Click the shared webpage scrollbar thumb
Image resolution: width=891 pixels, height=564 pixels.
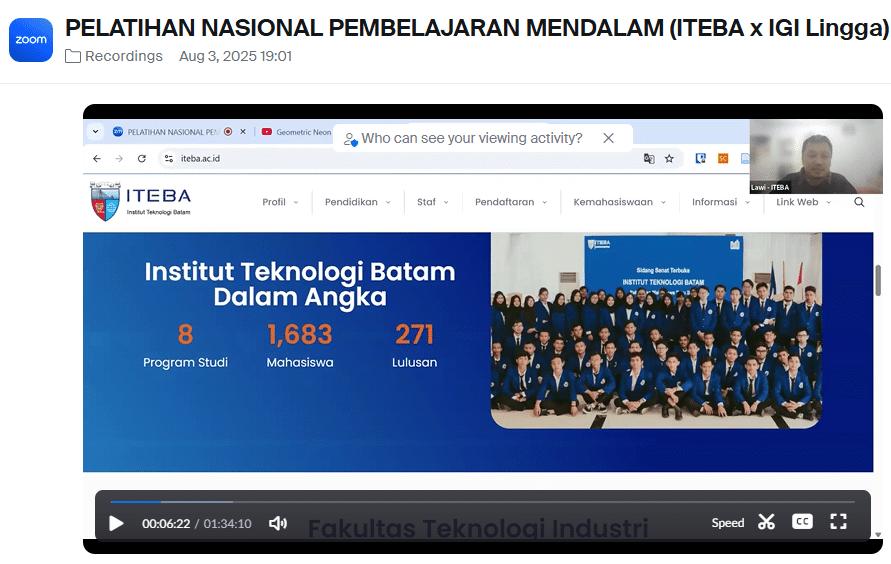pos(878,280)
